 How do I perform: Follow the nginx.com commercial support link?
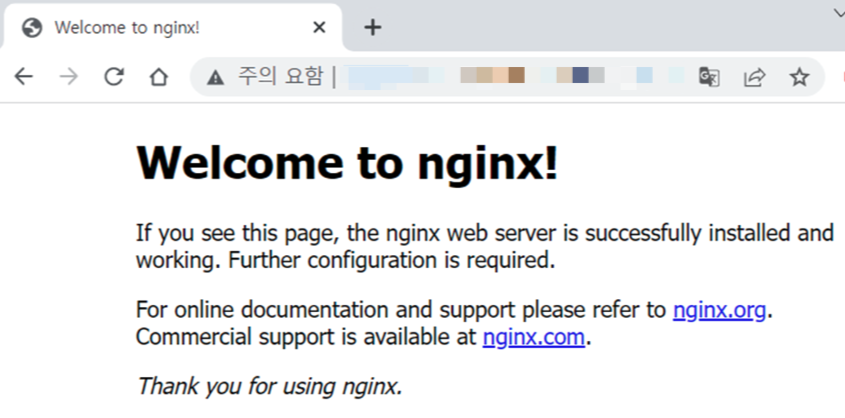coord(534,337)
